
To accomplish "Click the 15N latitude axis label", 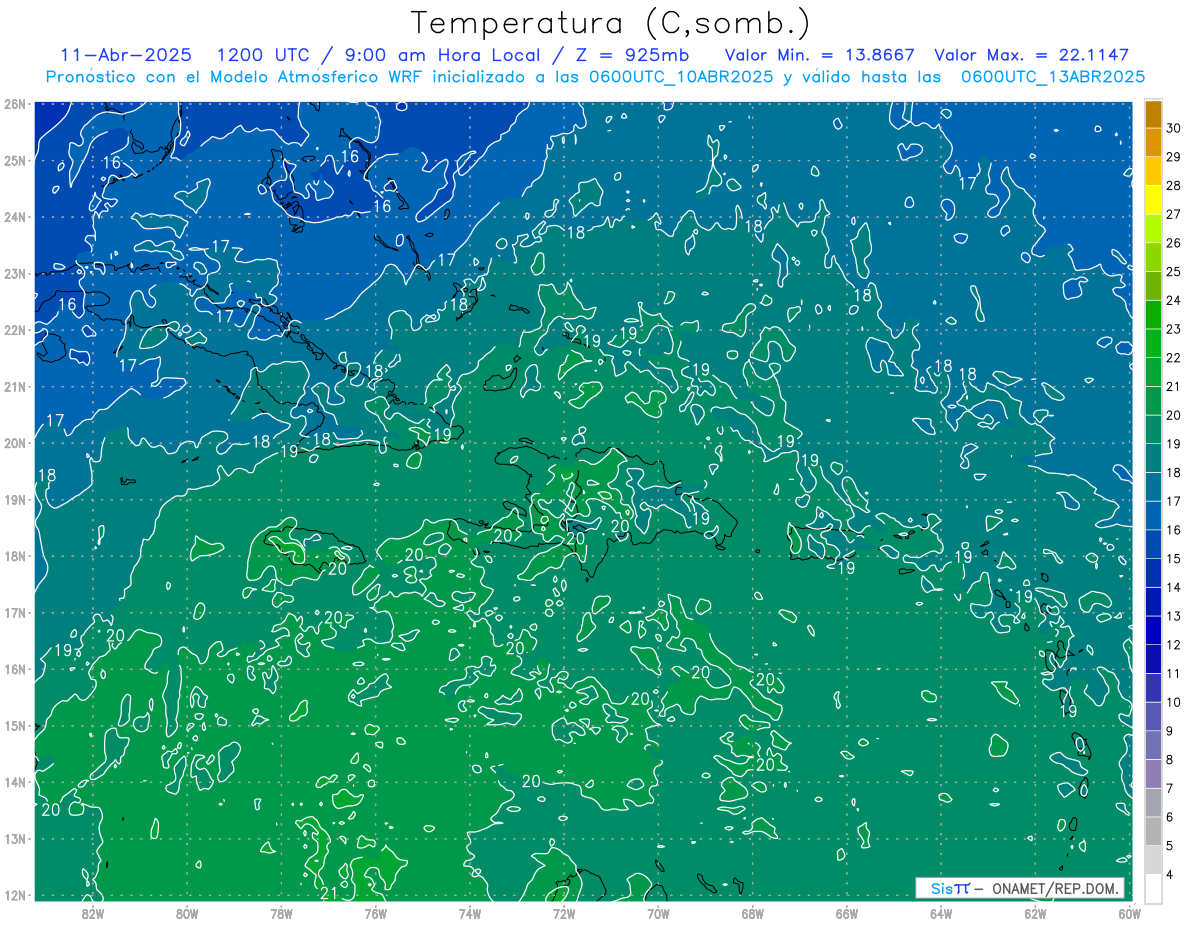I will [x=14, y=726].
